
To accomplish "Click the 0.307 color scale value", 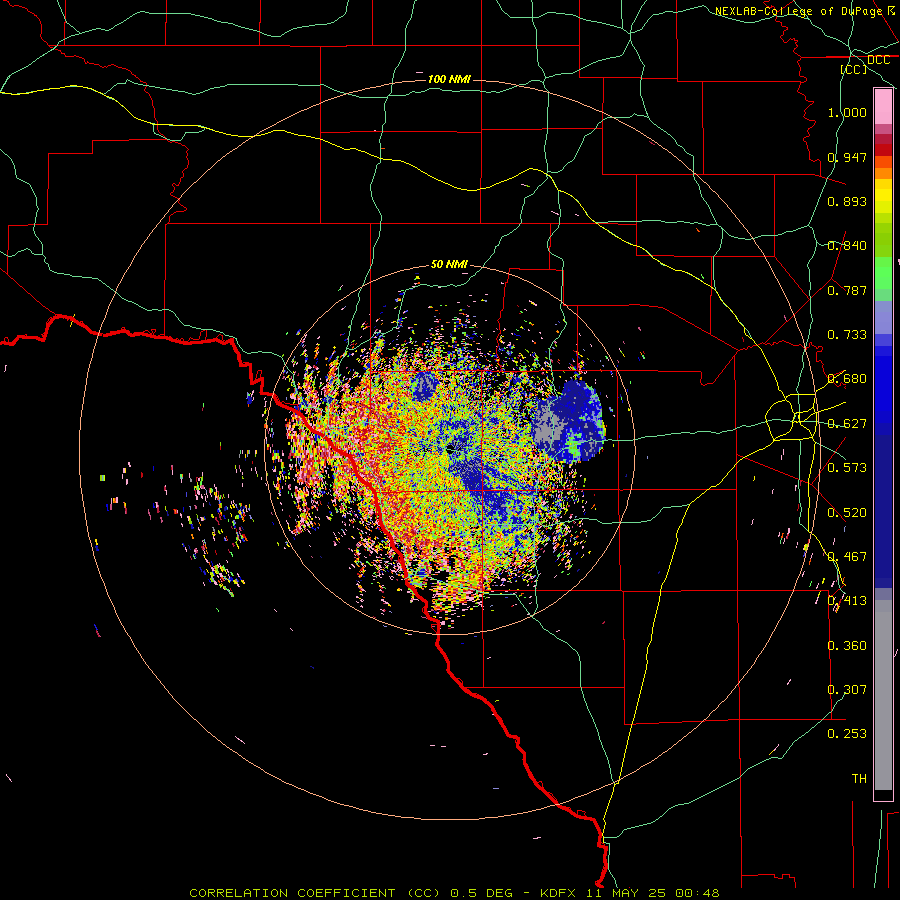I will click(847, 690).
